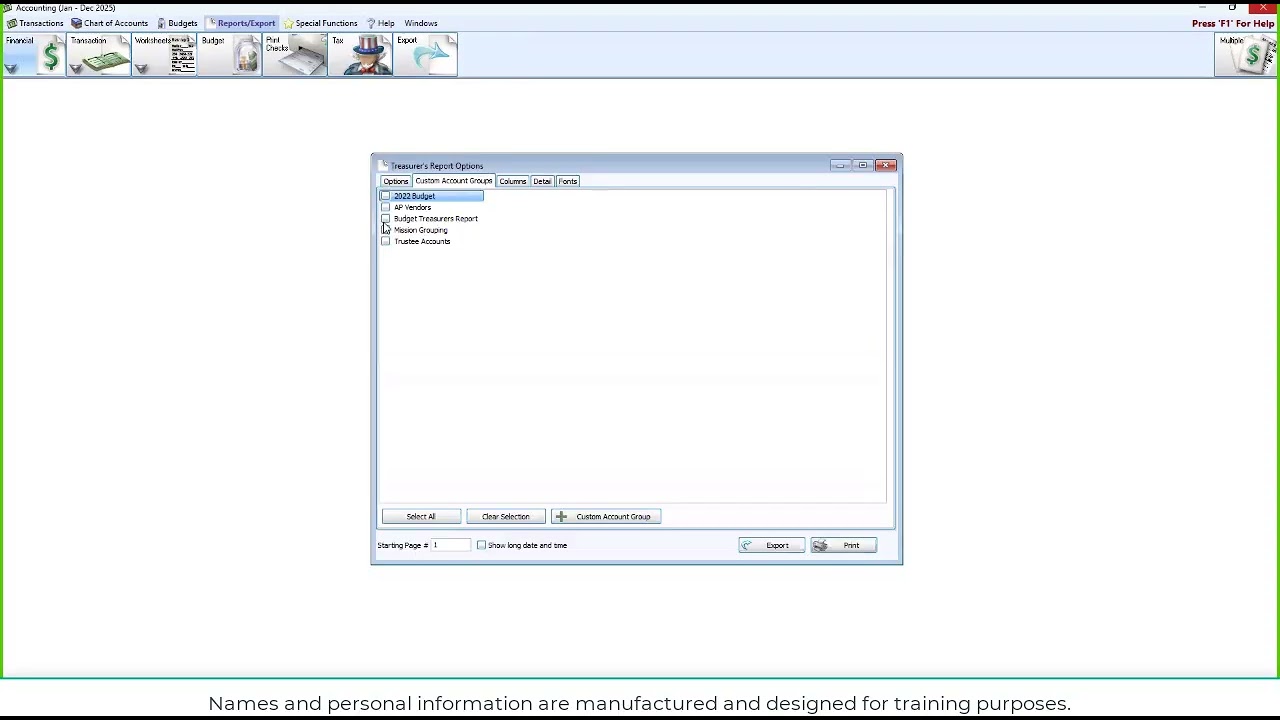Click Custom Account Group button label

(x=613, y=517)
